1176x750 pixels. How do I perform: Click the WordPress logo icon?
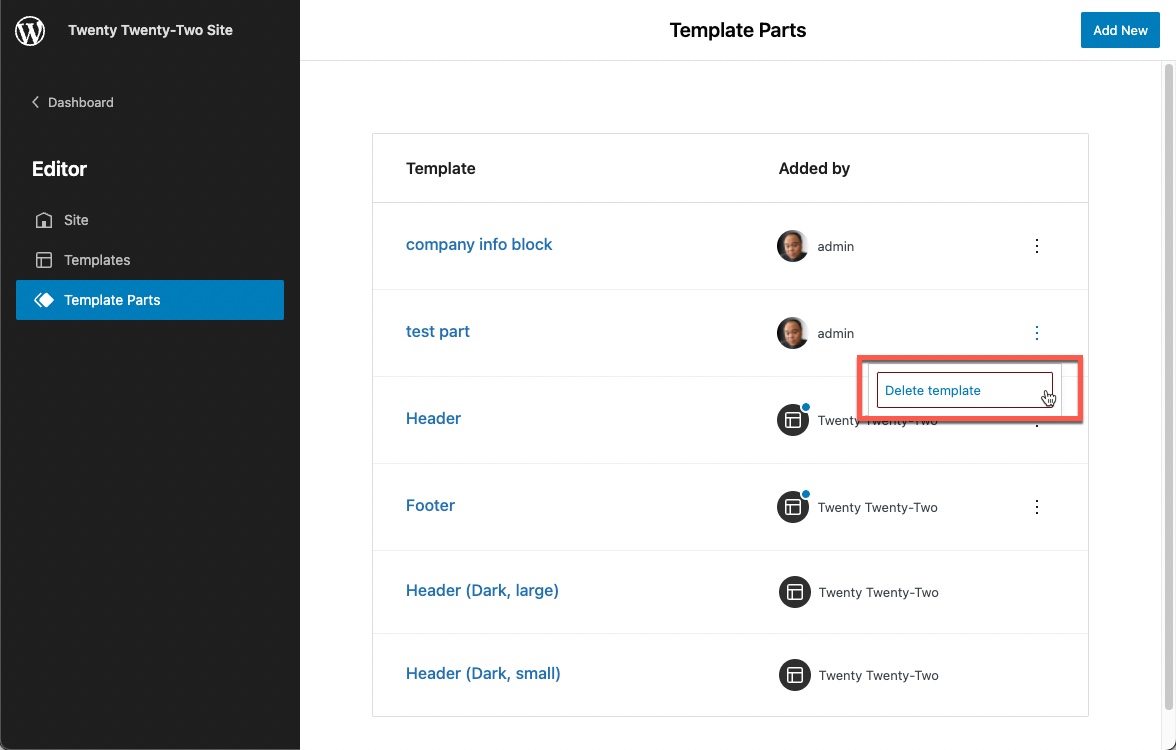coord(30,31)
